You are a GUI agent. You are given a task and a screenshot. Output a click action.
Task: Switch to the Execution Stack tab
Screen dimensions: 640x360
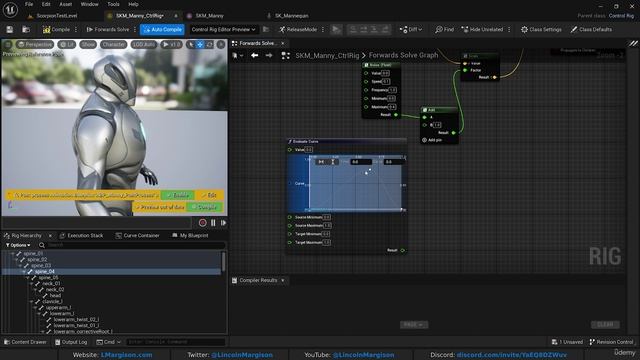coord(81,236)
